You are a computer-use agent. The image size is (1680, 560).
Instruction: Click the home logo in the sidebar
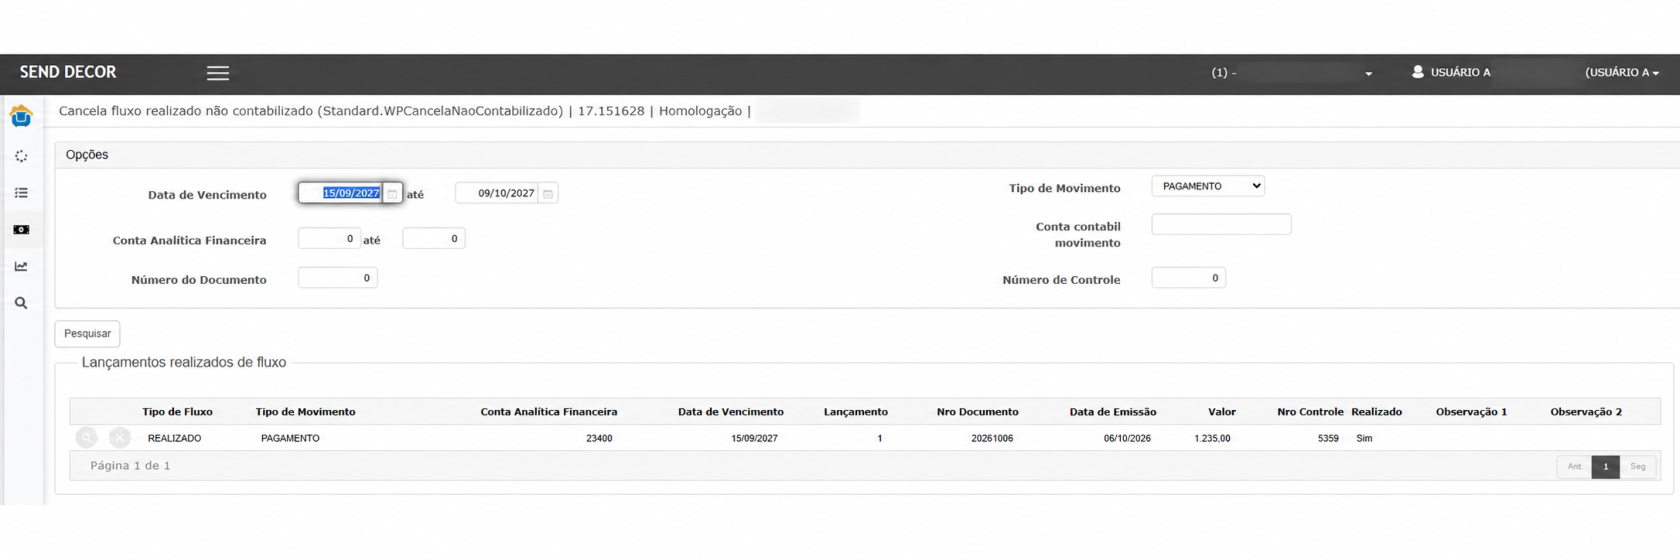tap(21, 116)
